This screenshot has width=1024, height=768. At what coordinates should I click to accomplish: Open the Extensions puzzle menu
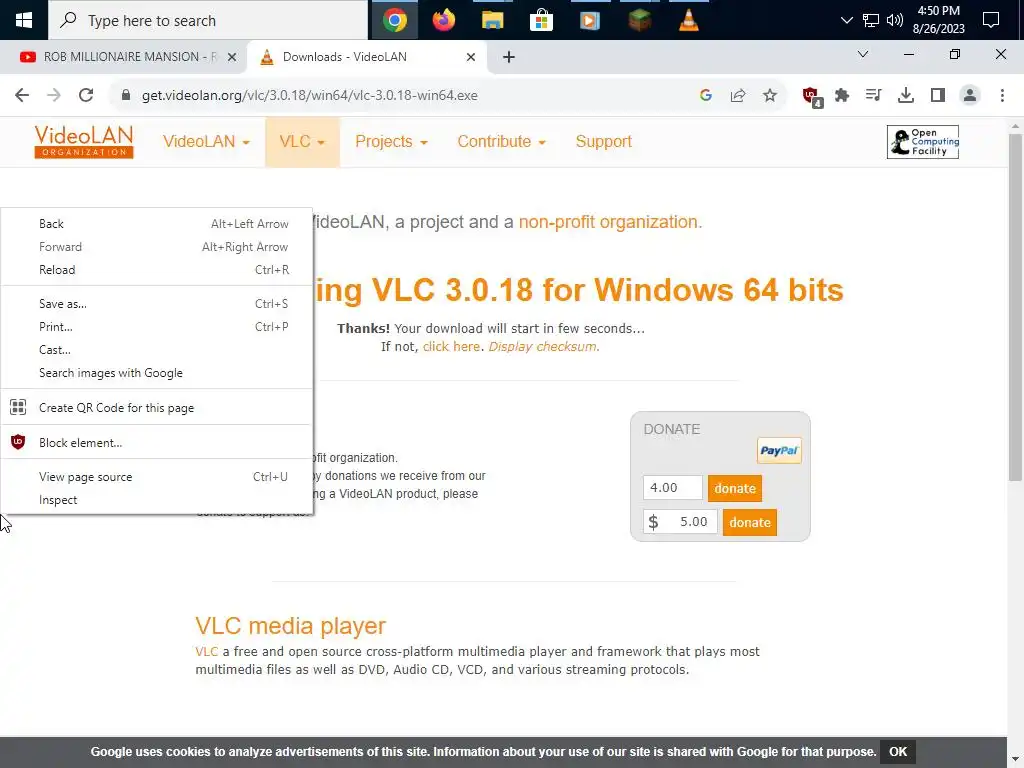coord(842,95)
